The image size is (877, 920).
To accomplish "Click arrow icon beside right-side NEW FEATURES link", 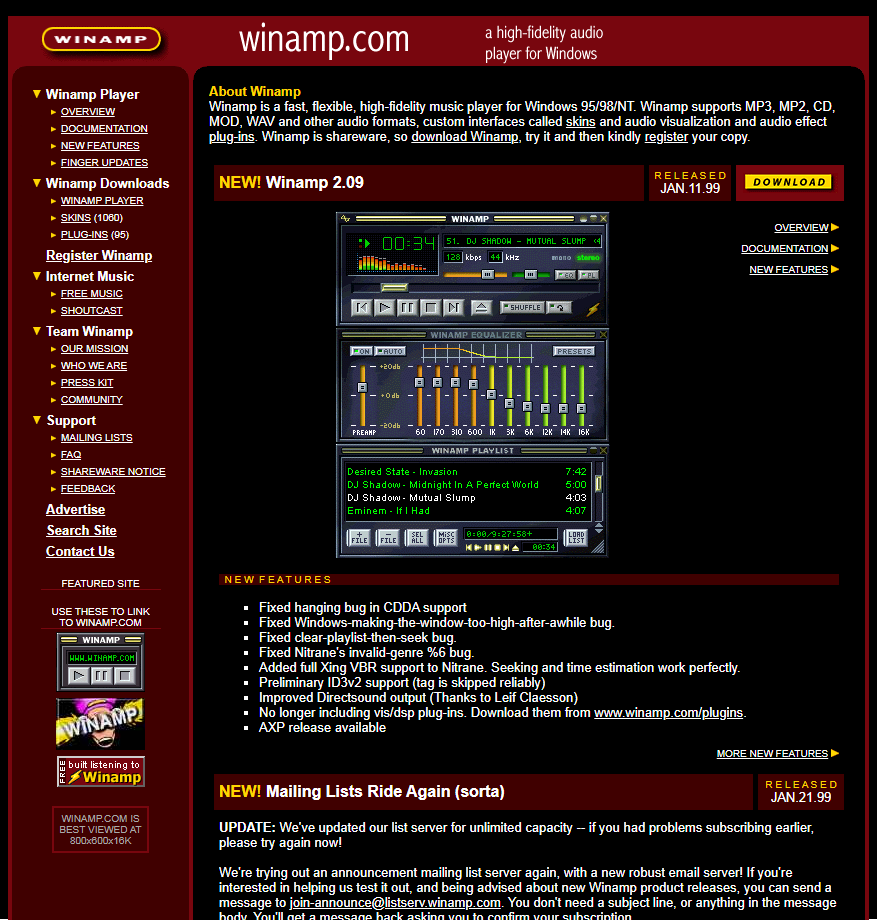I will 835,269.
